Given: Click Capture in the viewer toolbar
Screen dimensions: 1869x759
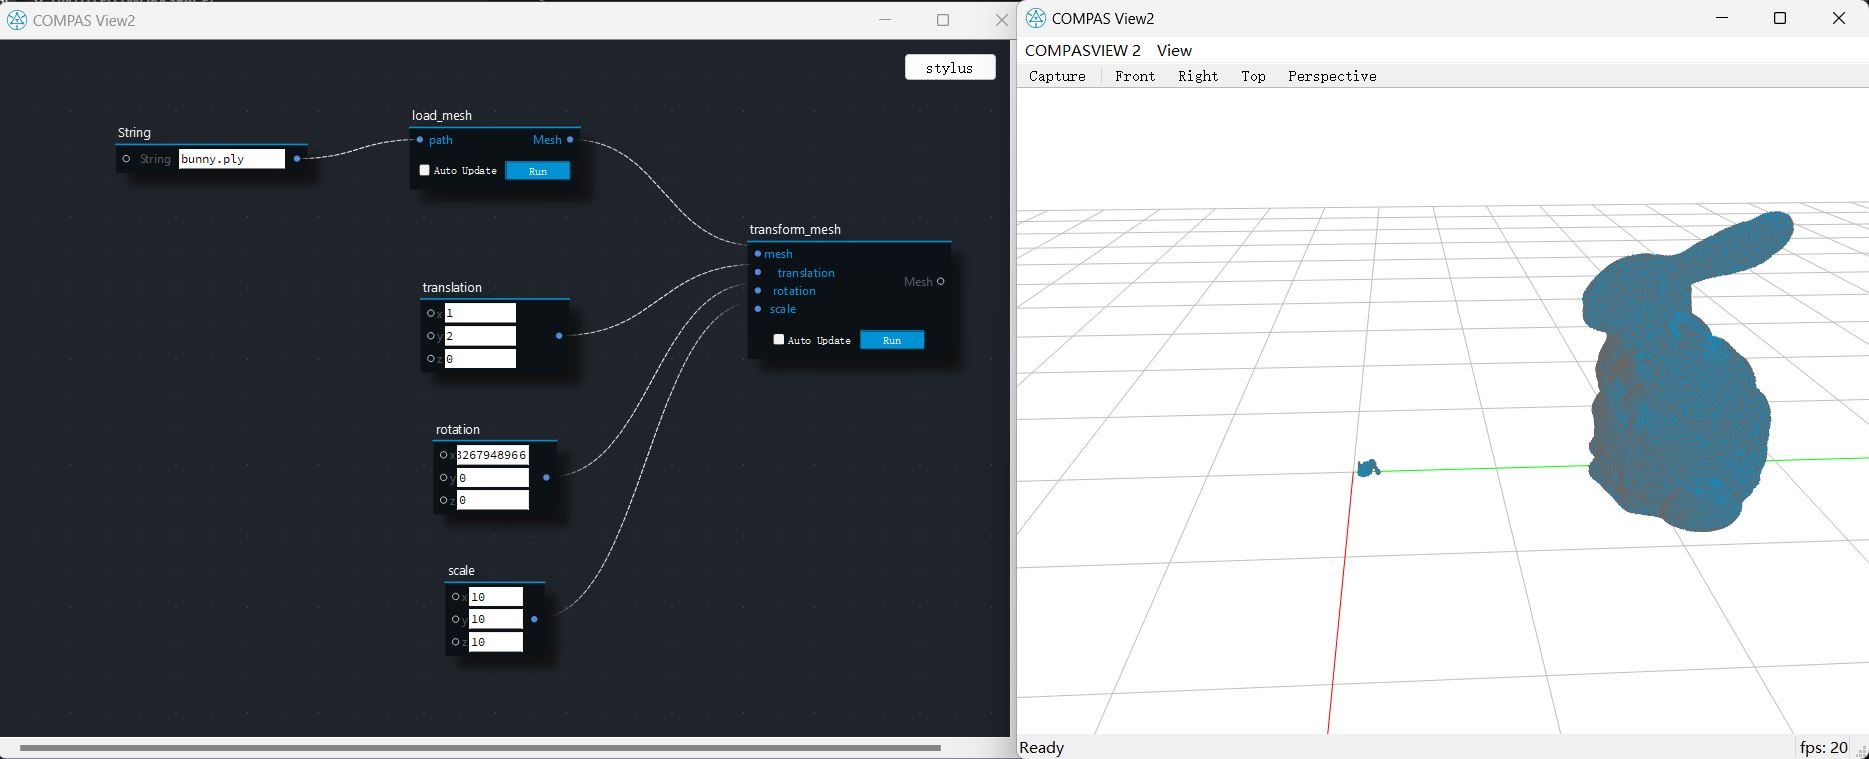Looking at the screenshot, I should 1057,76.
